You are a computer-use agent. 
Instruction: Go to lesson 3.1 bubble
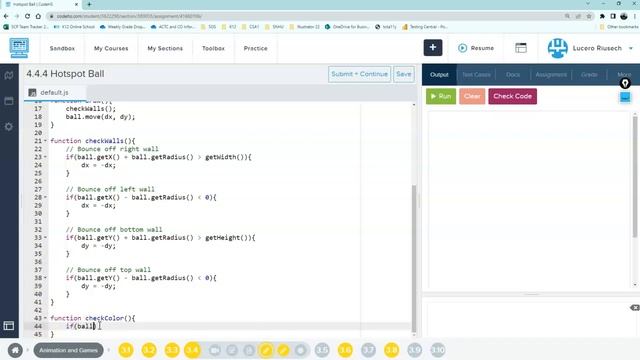(126, 350)
